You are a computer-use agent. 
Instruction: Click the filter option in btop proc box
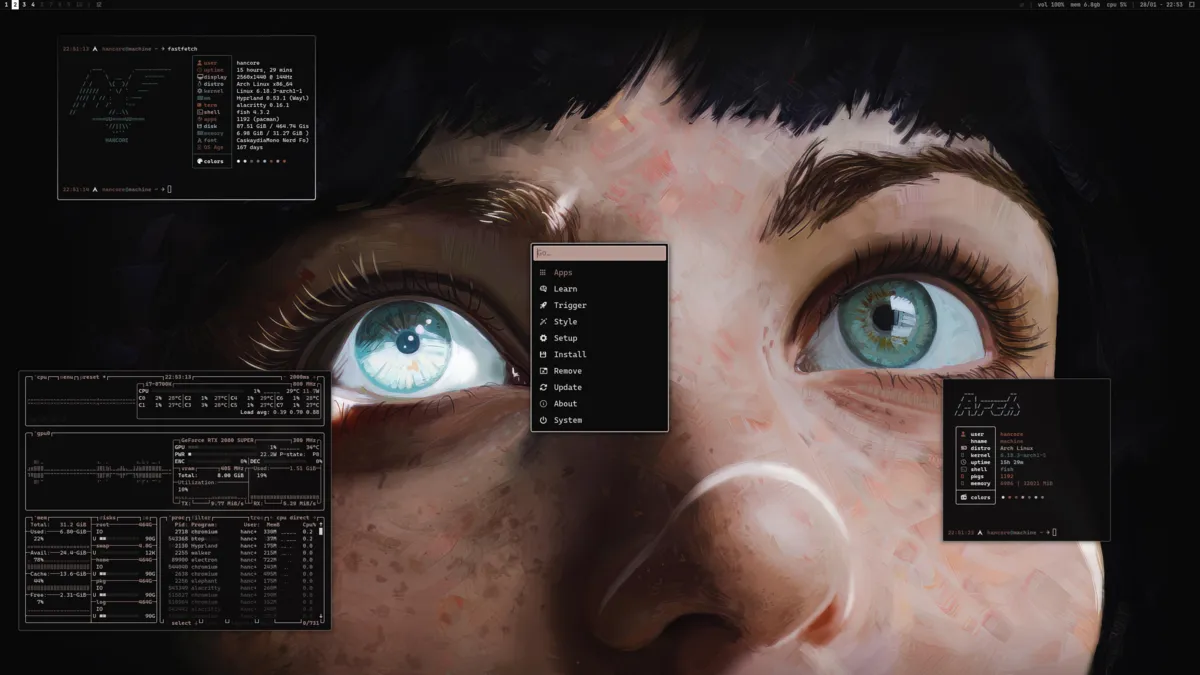pyautogui.click(x=201, y=518)
